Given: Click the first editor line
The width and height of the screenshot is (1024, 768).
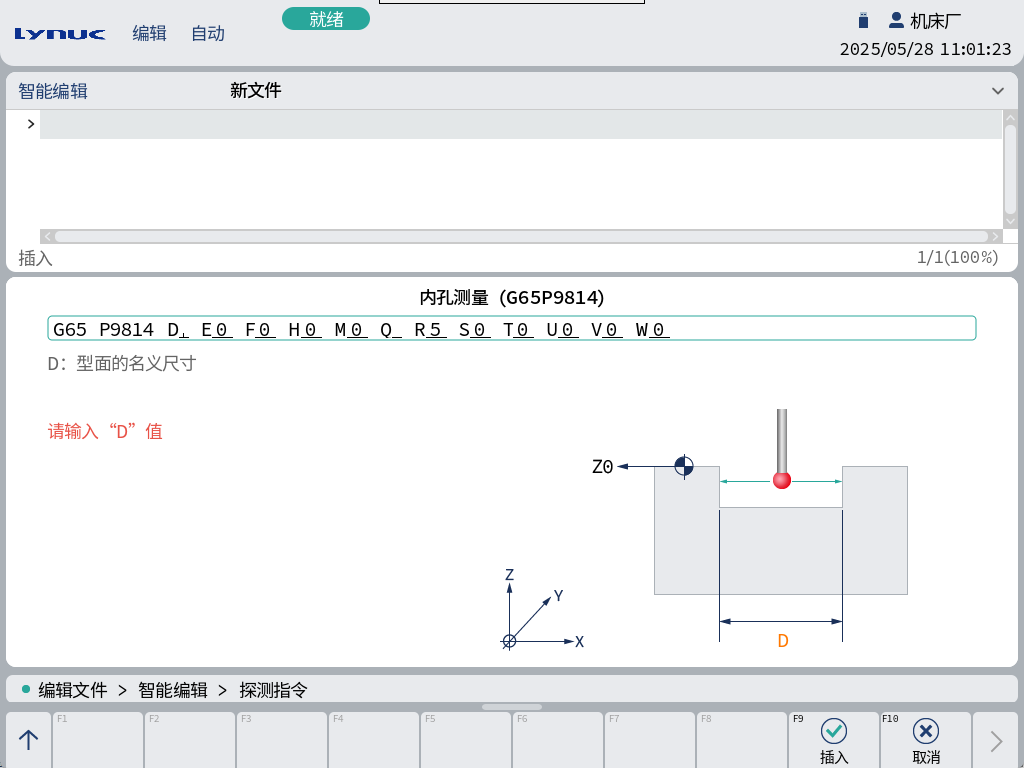Looking at the screenshot, I should tap(520, 124).
